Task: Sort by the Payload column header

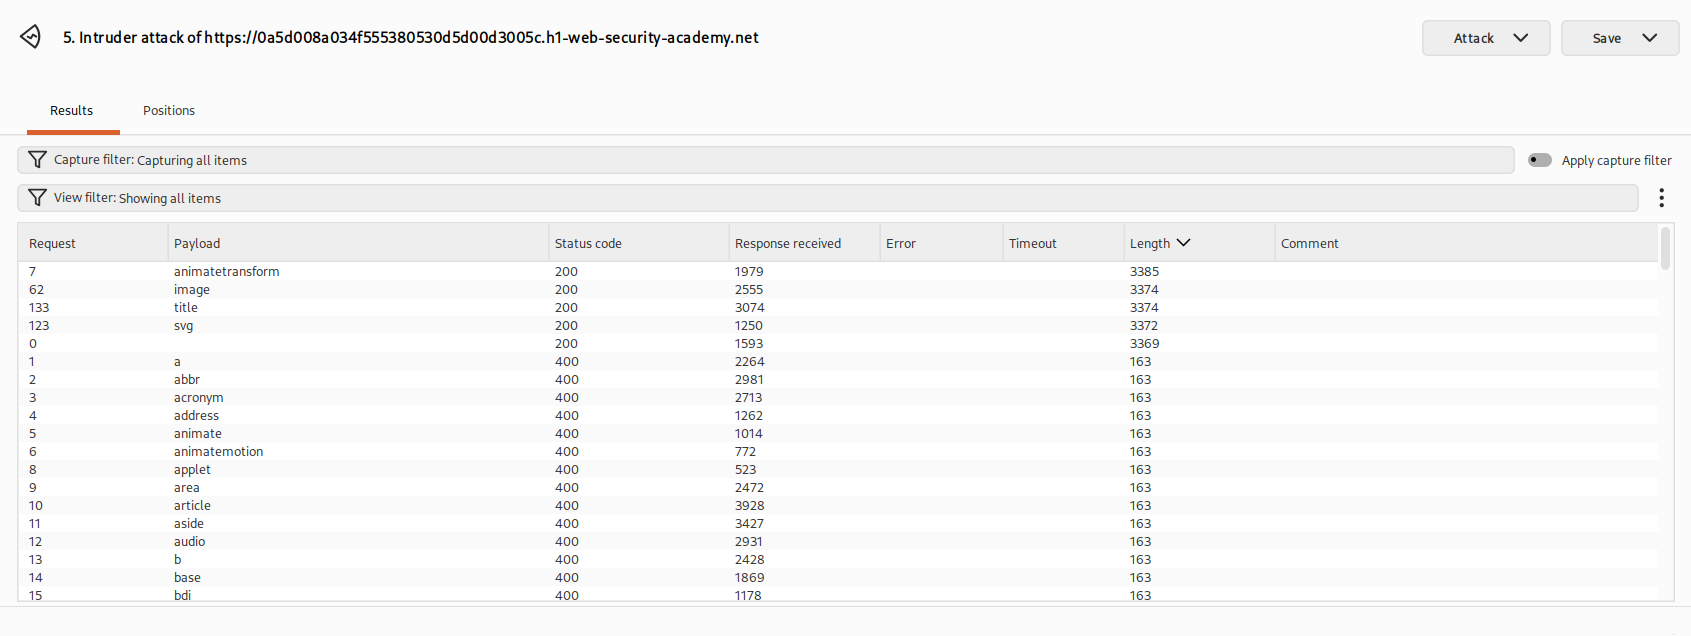Action: click(358, 243)
